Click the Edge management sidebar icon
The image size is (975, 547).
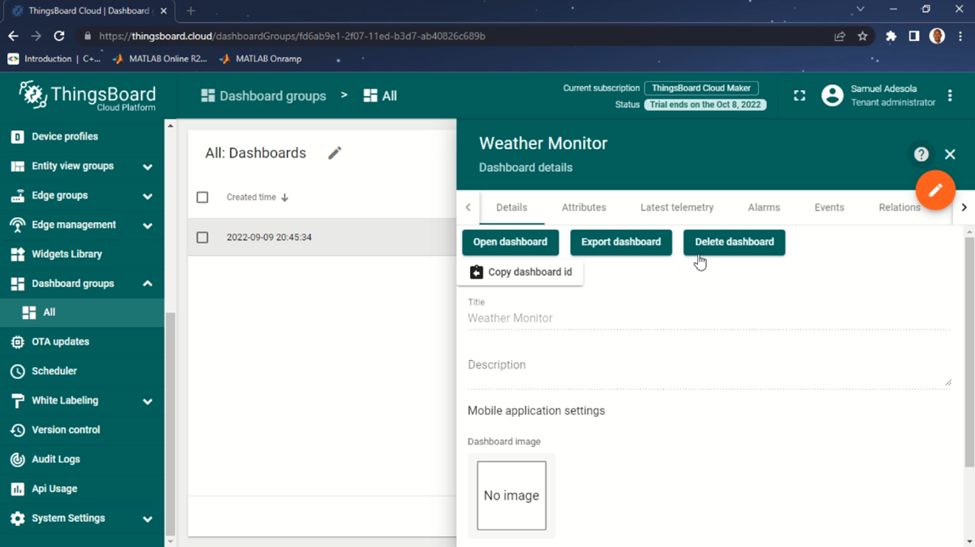pyautogui.click(x=17, y=224)
